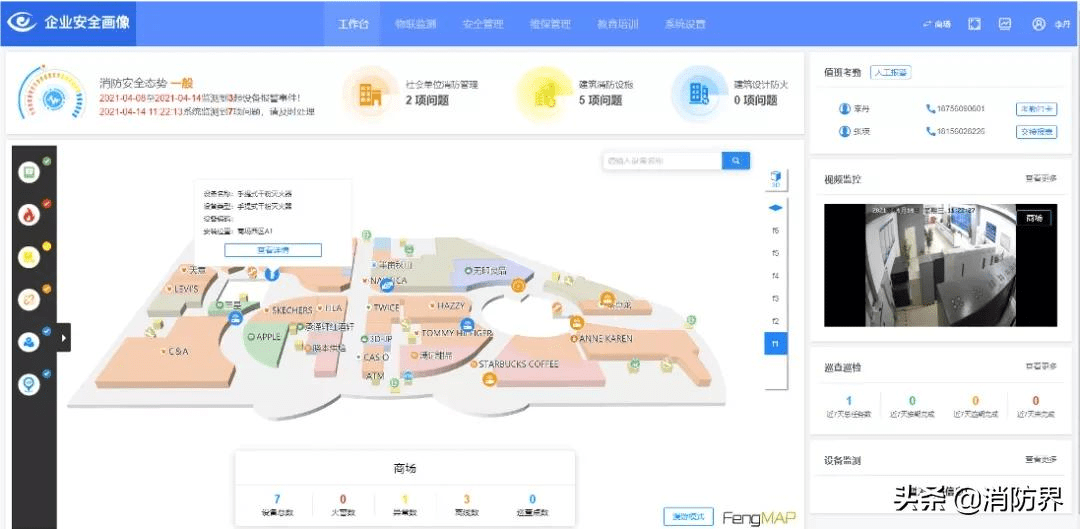The image size is (1080, 529).
Task: Click the ATM label on the map
Action: [375, 376]
